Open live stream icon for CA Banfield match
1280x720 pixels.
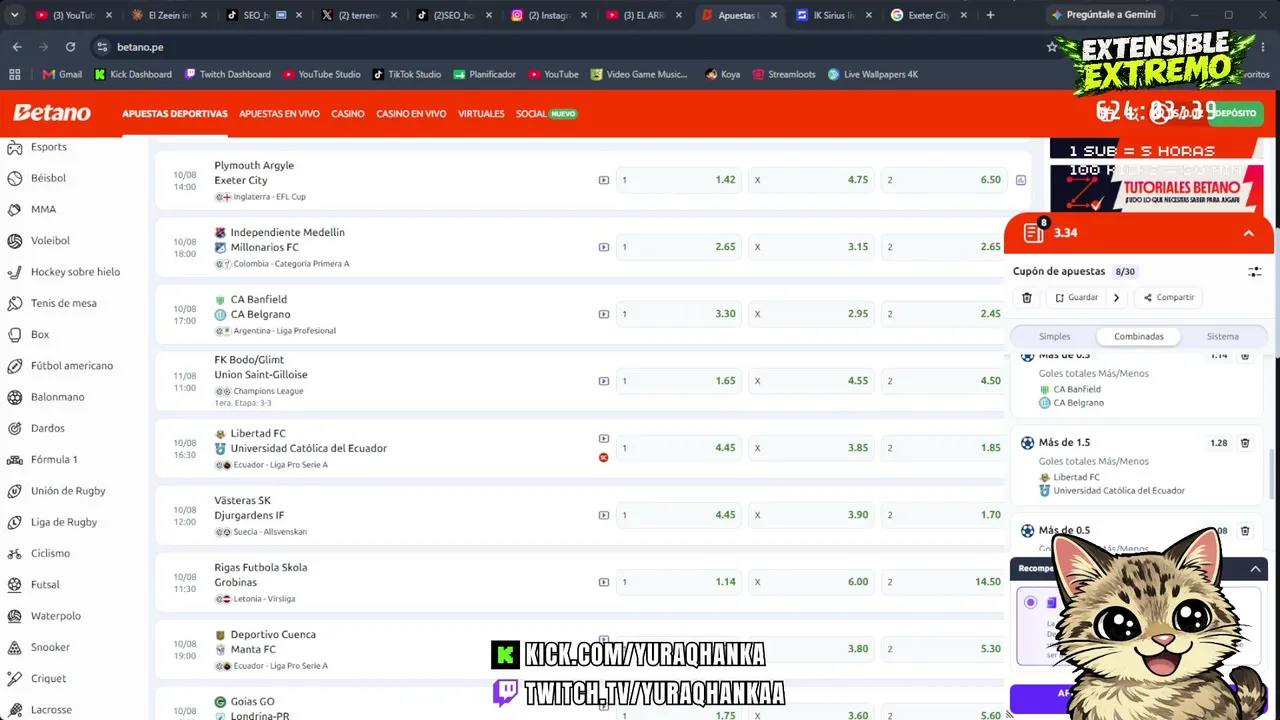click(603, 314)
